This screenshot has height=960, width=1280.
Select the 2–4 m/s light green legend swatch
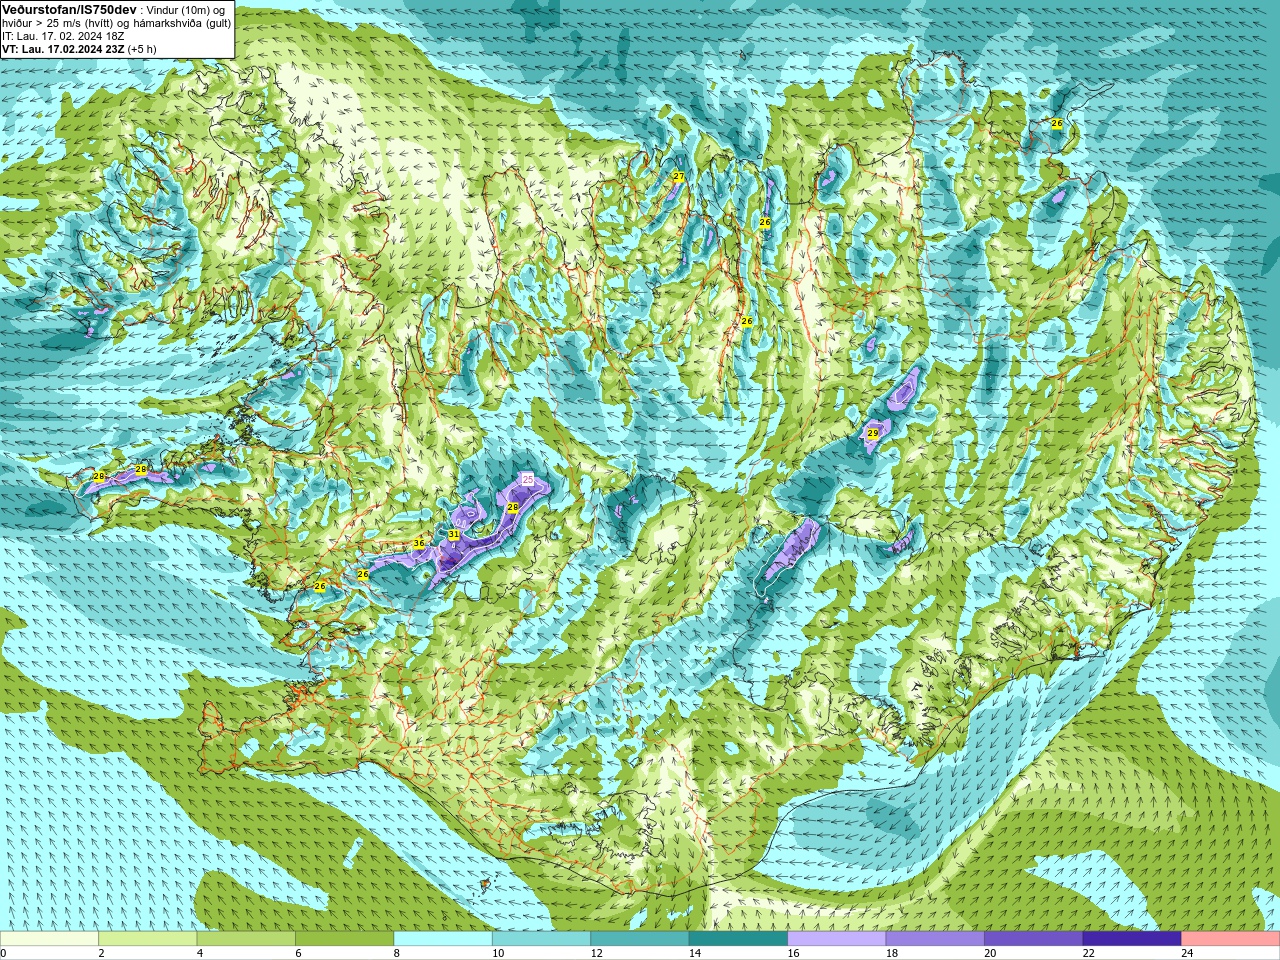[148, 939]
